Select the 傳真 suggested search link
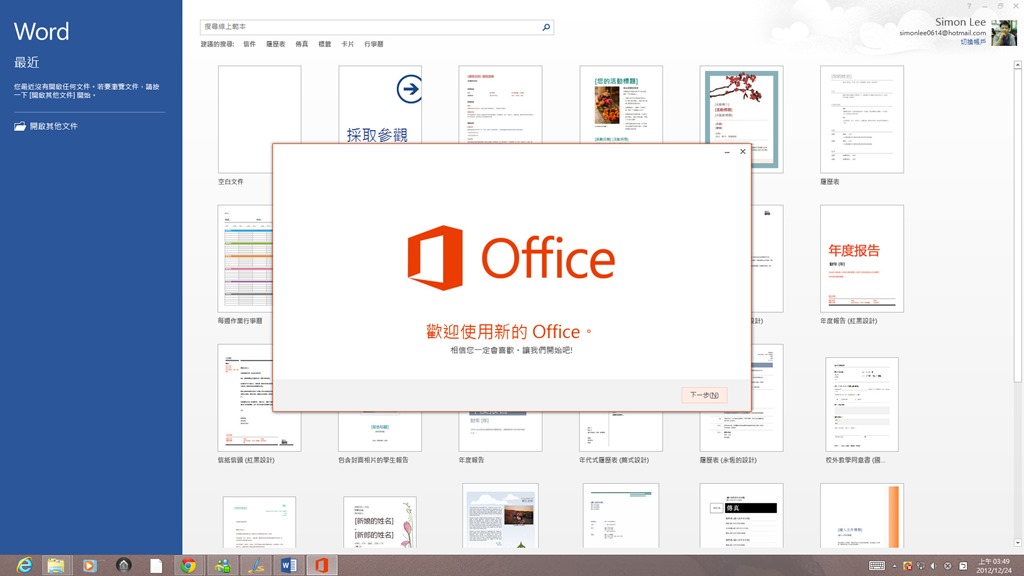Screen dimensions: 1024x576 (x=302, y=44)
